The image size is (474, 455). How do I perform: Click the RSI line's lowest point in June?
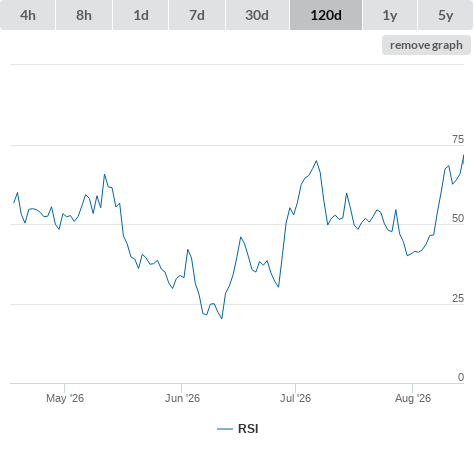[222, 318]
